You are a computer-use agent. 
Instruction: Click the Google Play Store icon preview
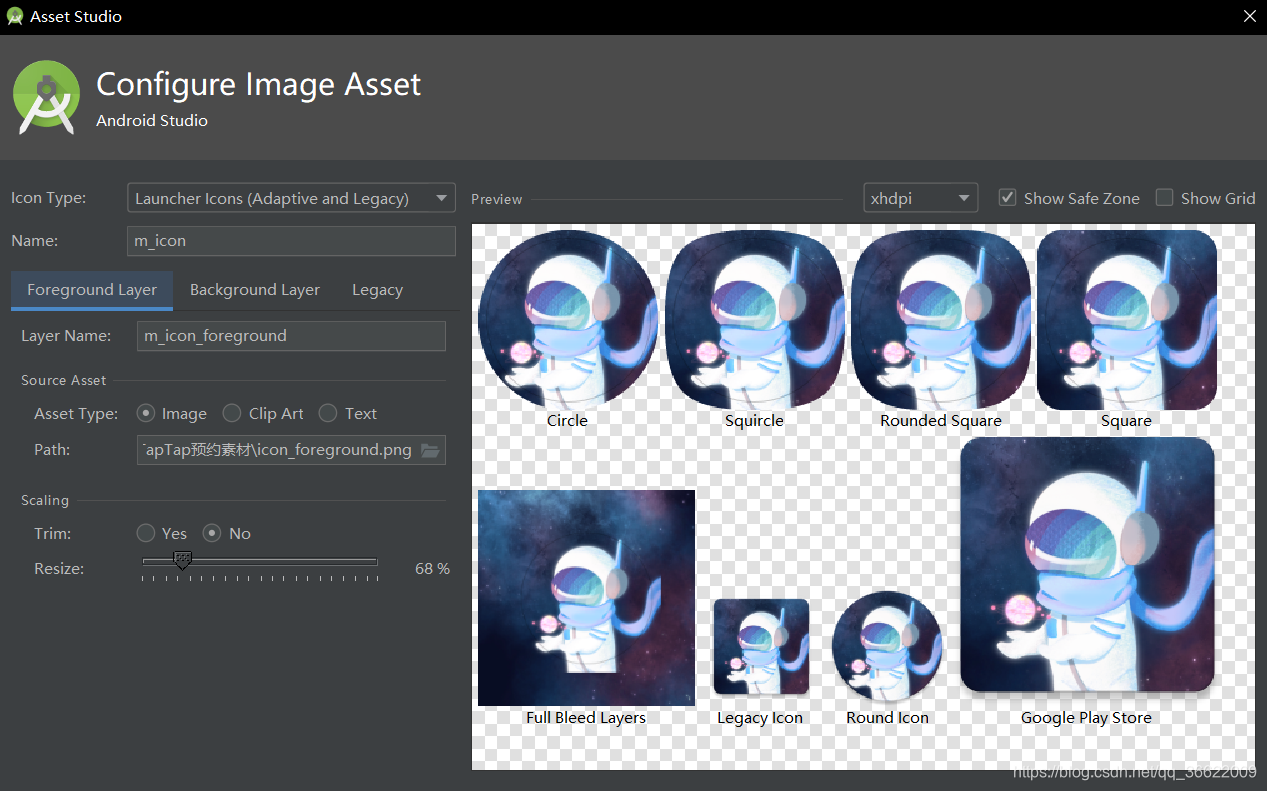coord(1087,565)
